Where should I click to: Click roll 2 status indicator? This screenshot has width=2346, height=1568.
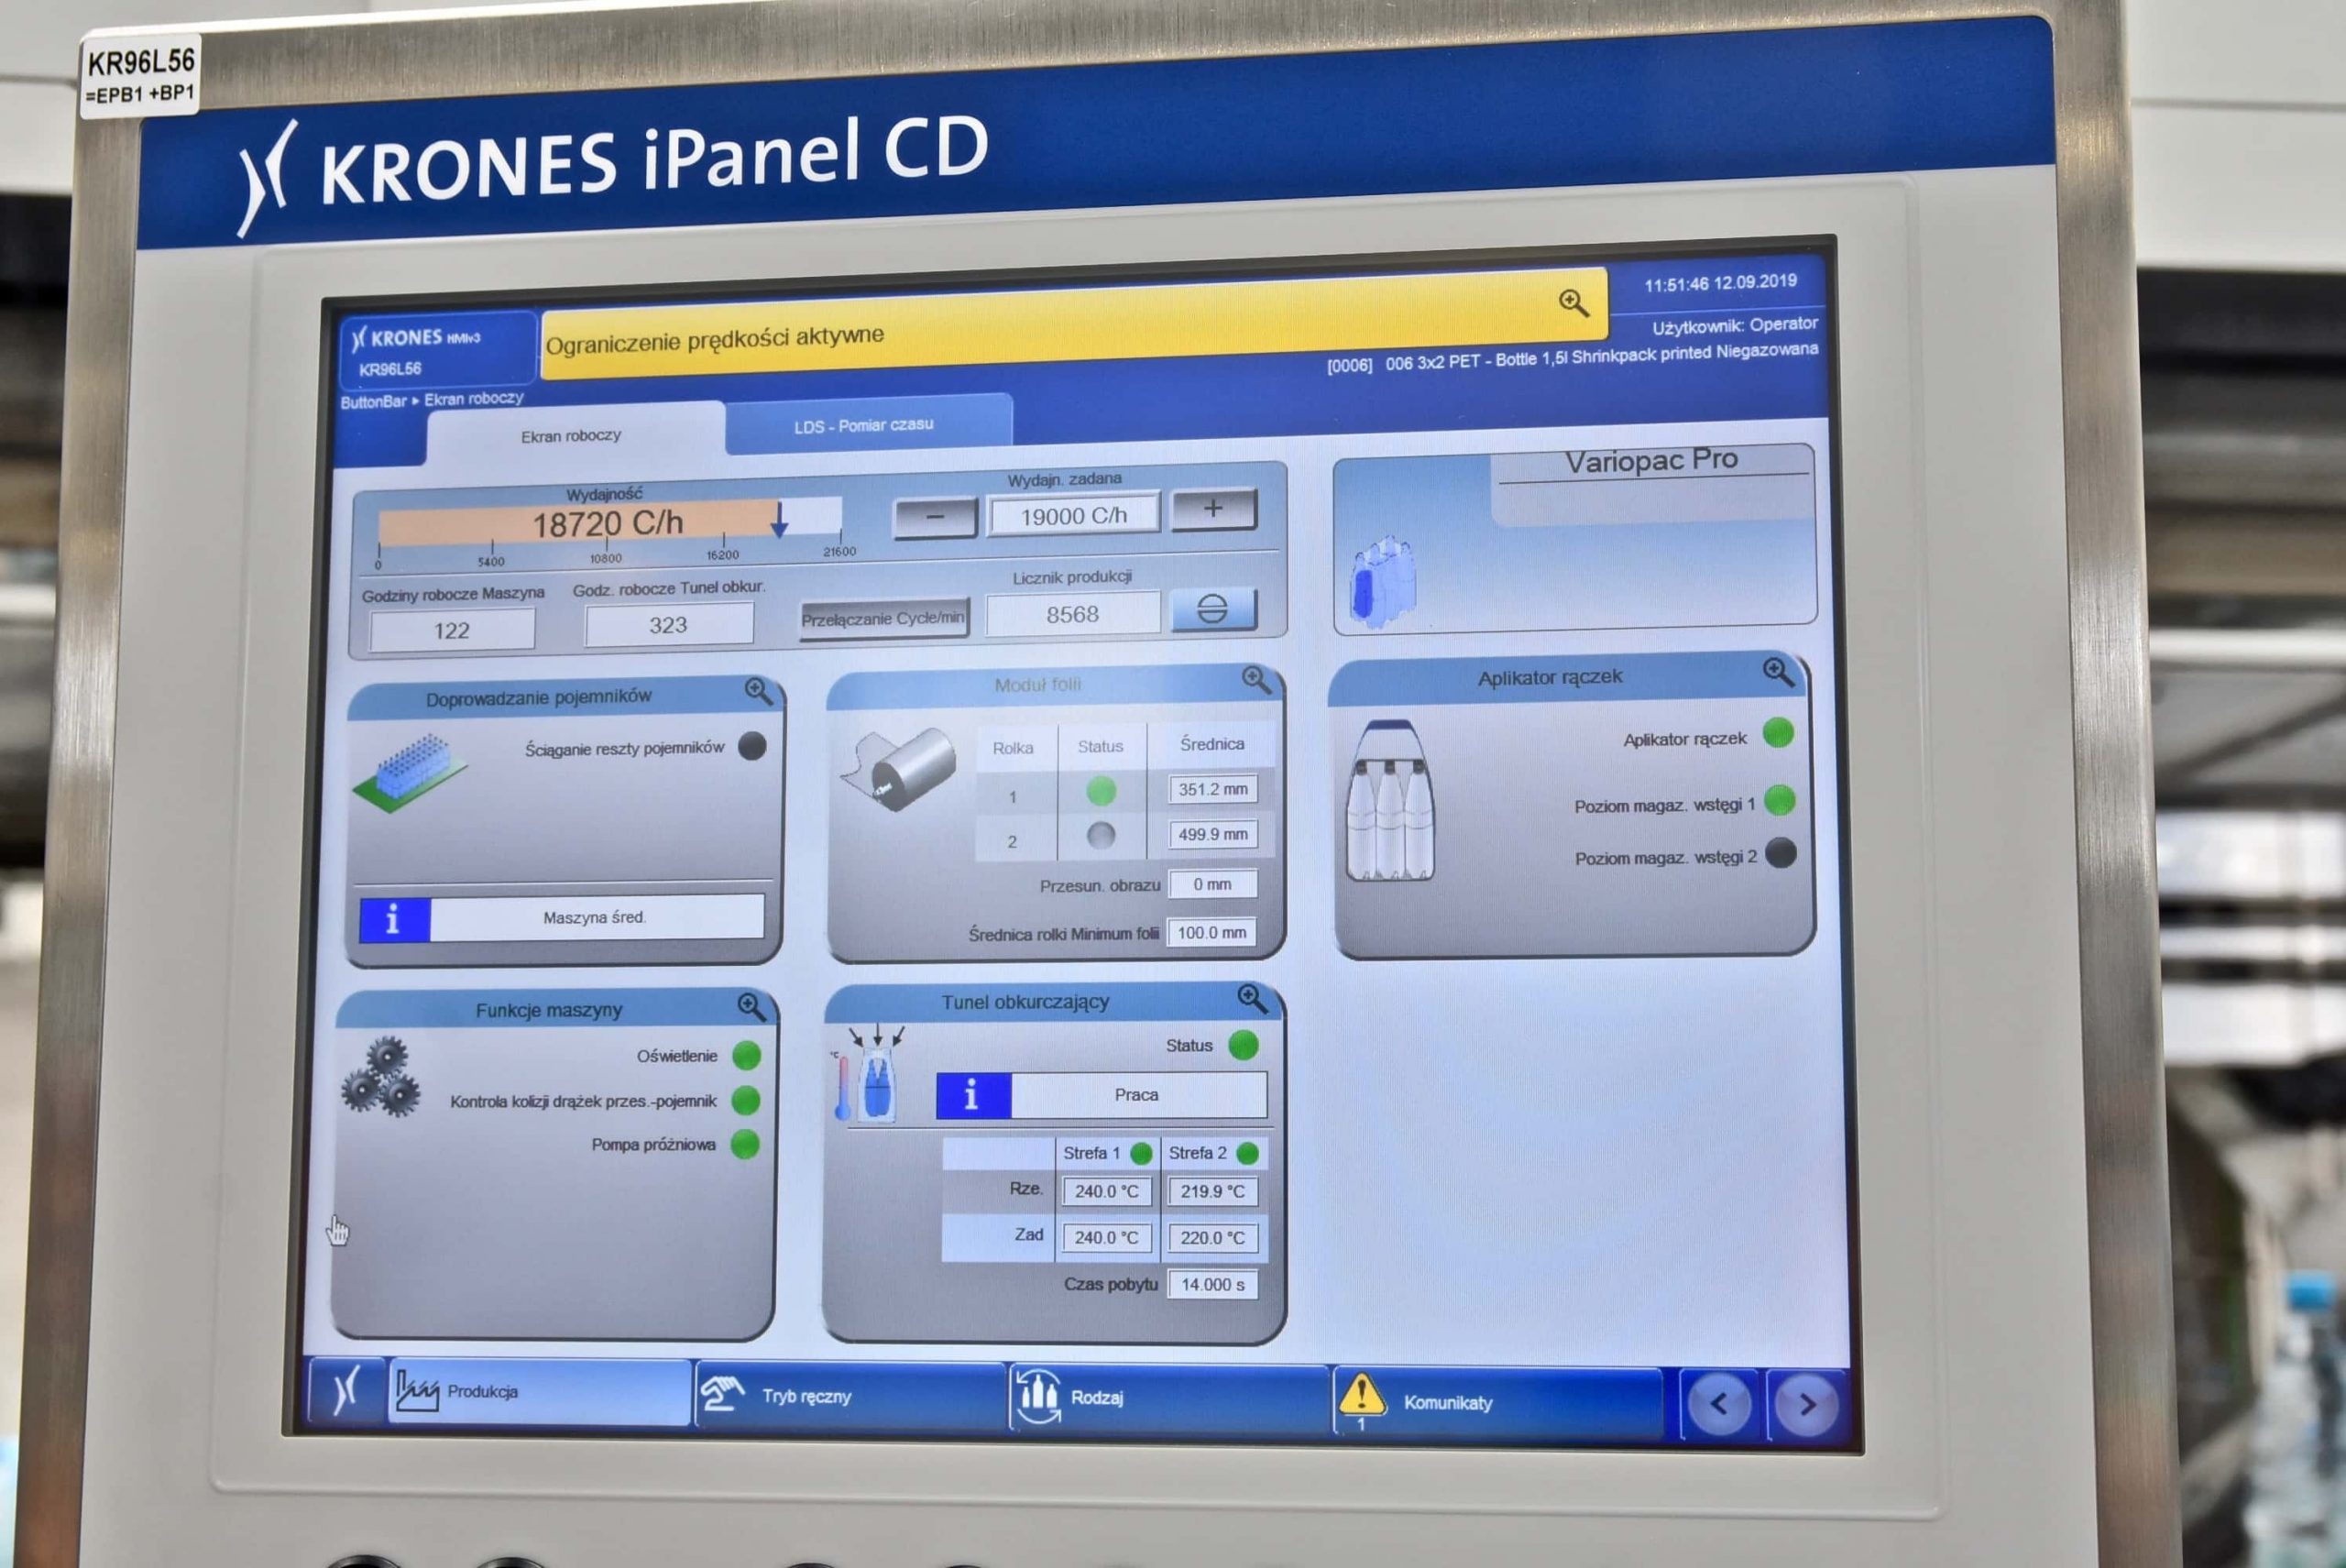coord(1101,835)
